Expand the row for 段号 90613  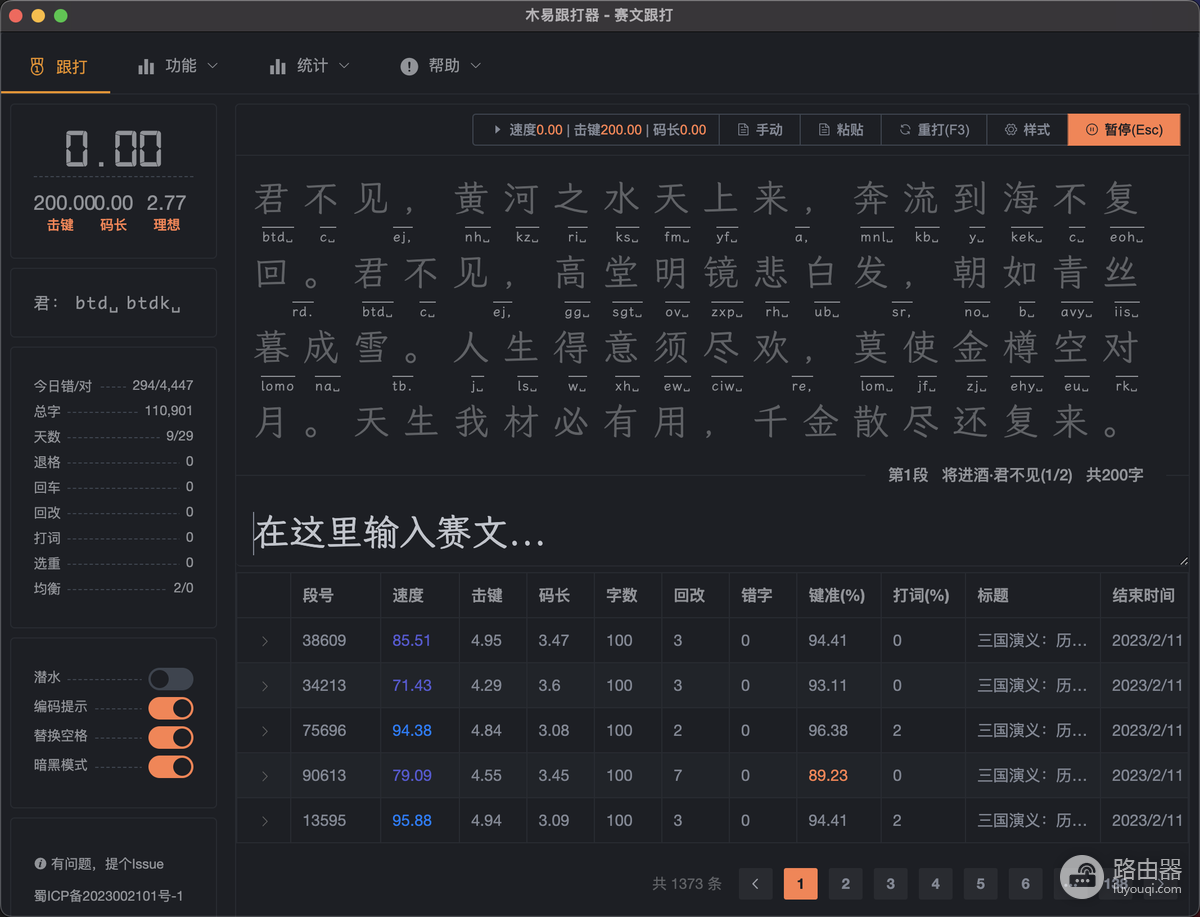265,776
